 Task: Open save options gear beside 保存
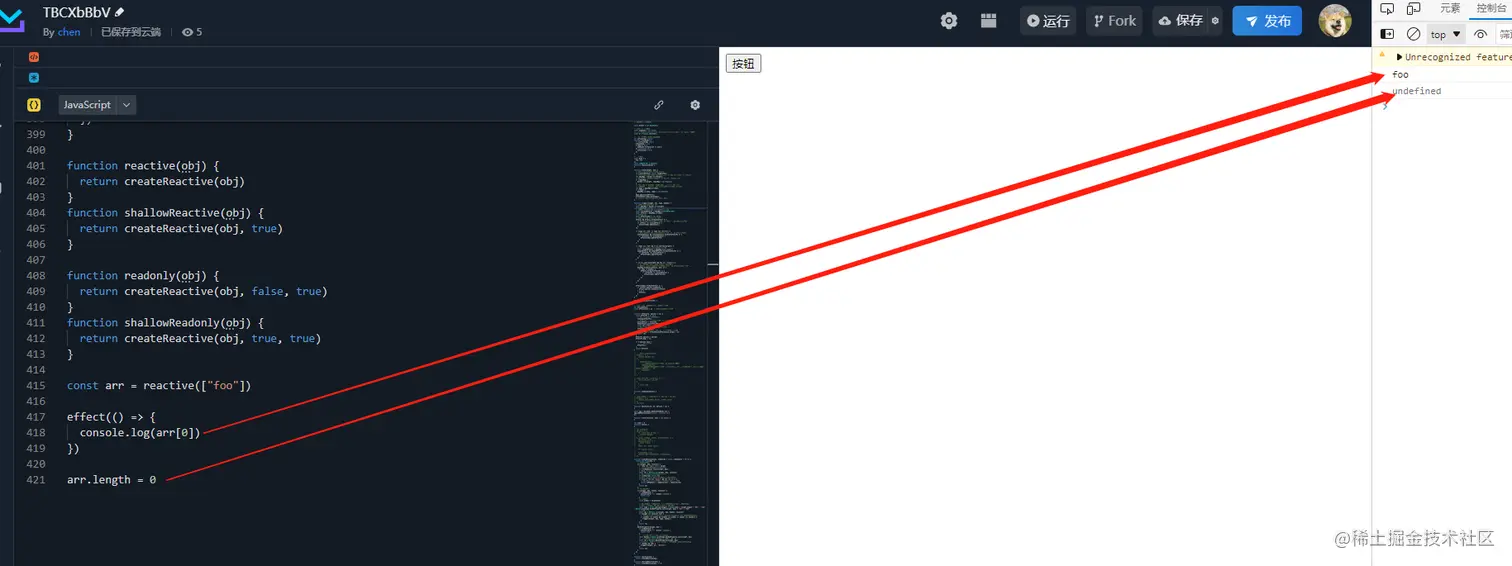tap(1215, 21)
